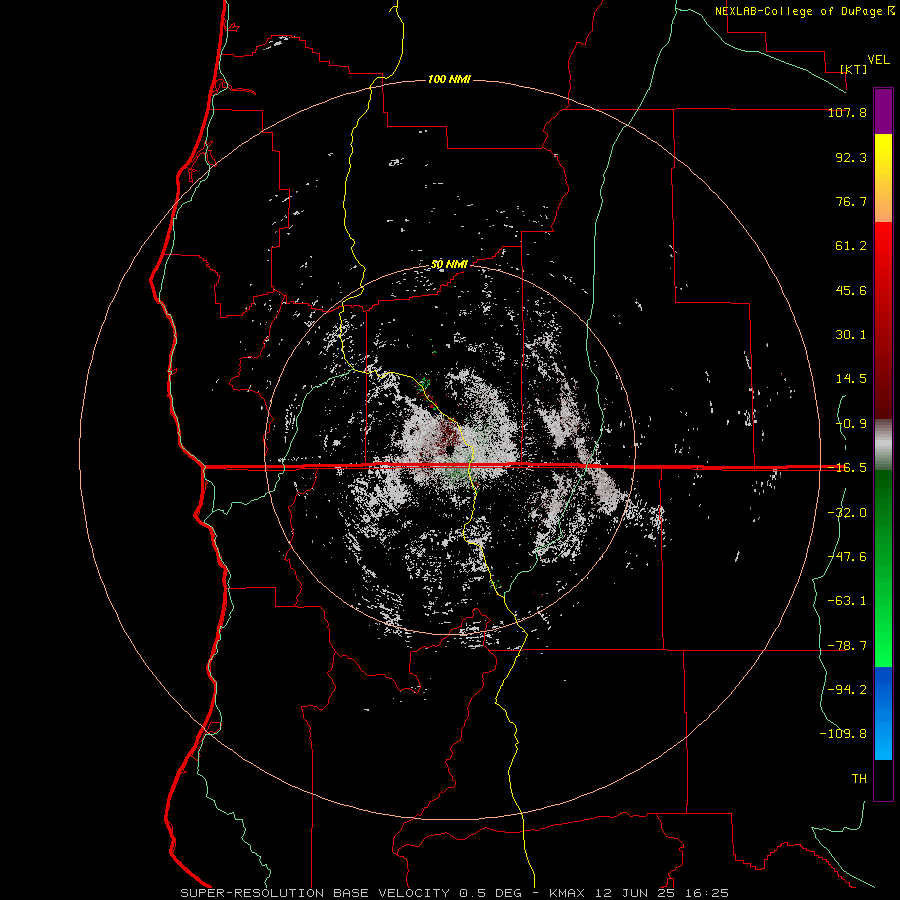This screenshot has height=900, width=900.
Task: Select the 61.2 velocity scale label
Action: click(x=851, y=246)
